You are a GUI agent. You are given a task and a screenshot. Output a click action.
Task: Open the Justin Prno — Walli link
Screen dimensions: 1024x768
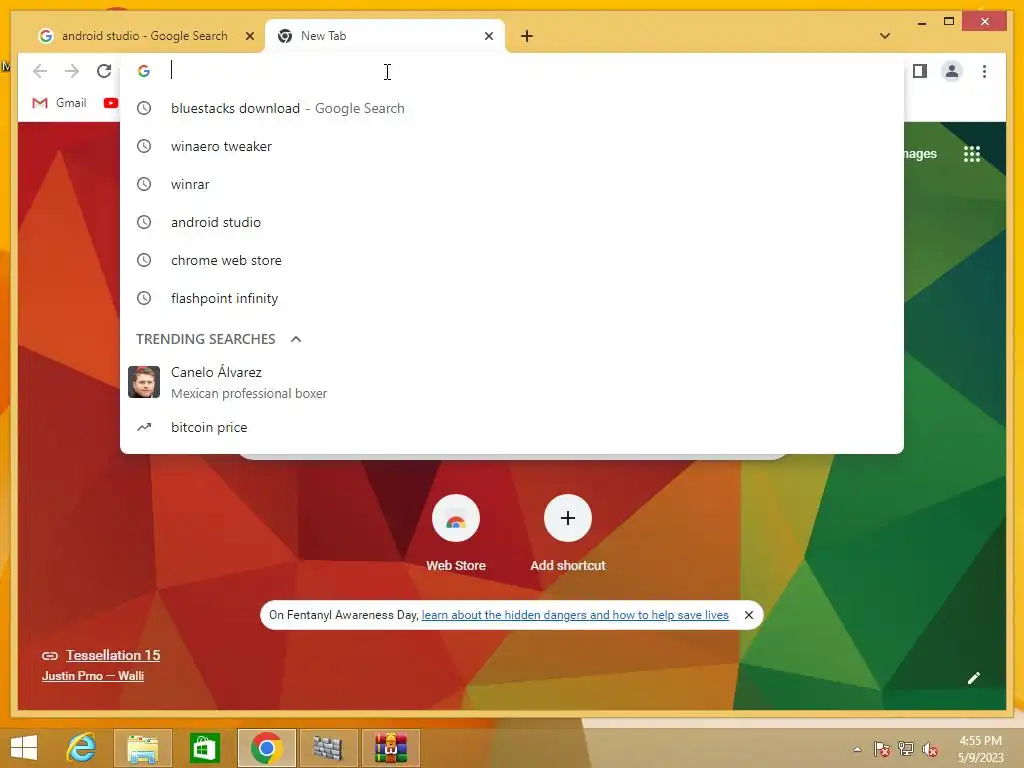93,676
